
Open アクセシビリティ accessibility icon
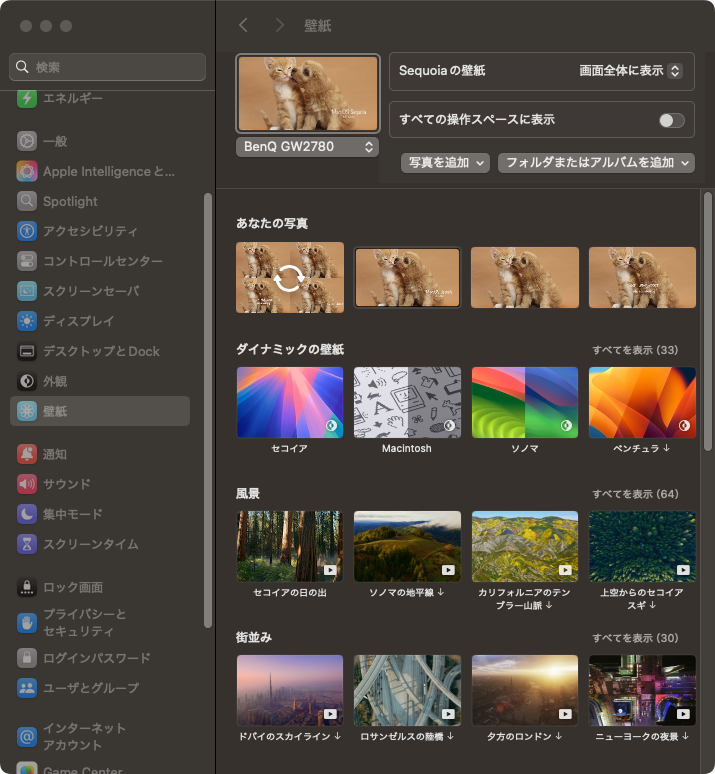coord(27,231)
